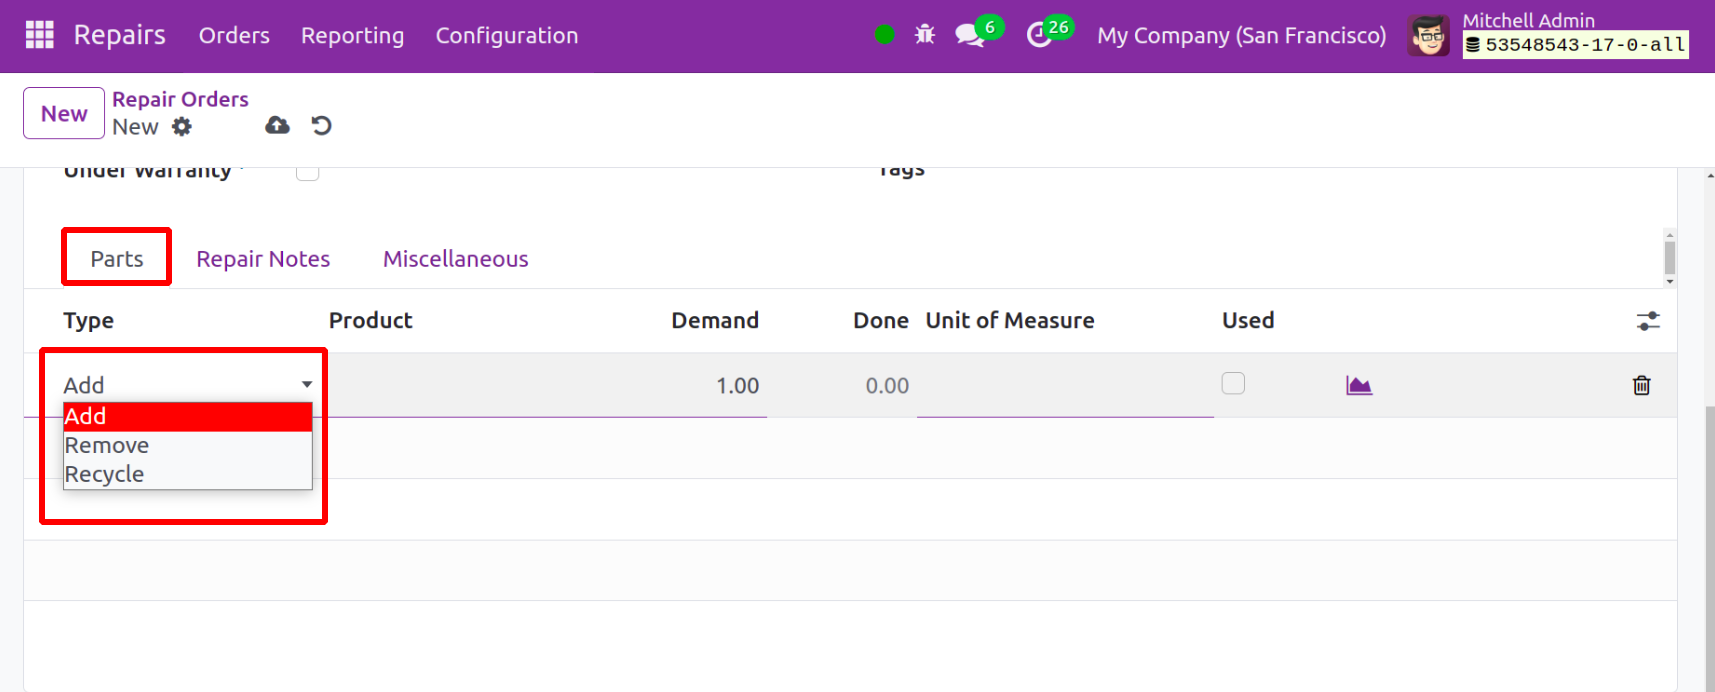Viewport: 1715px width, 692px height.
Task: Open optional columns settings sliders icon
Action: coord(1648,321)
